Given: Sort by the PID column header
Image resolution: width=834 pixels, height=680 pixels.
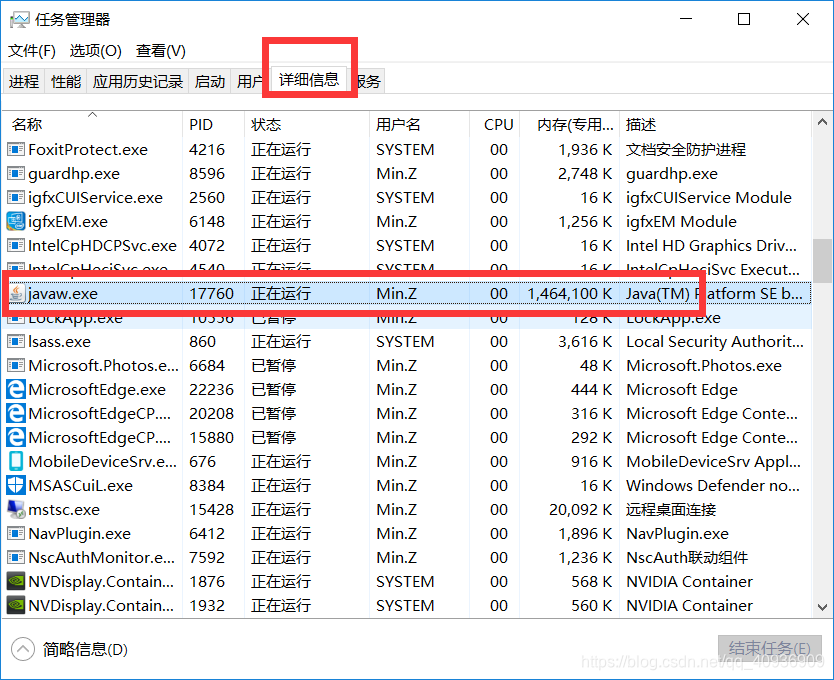Looking at the screenshot, I should point(213,125).
